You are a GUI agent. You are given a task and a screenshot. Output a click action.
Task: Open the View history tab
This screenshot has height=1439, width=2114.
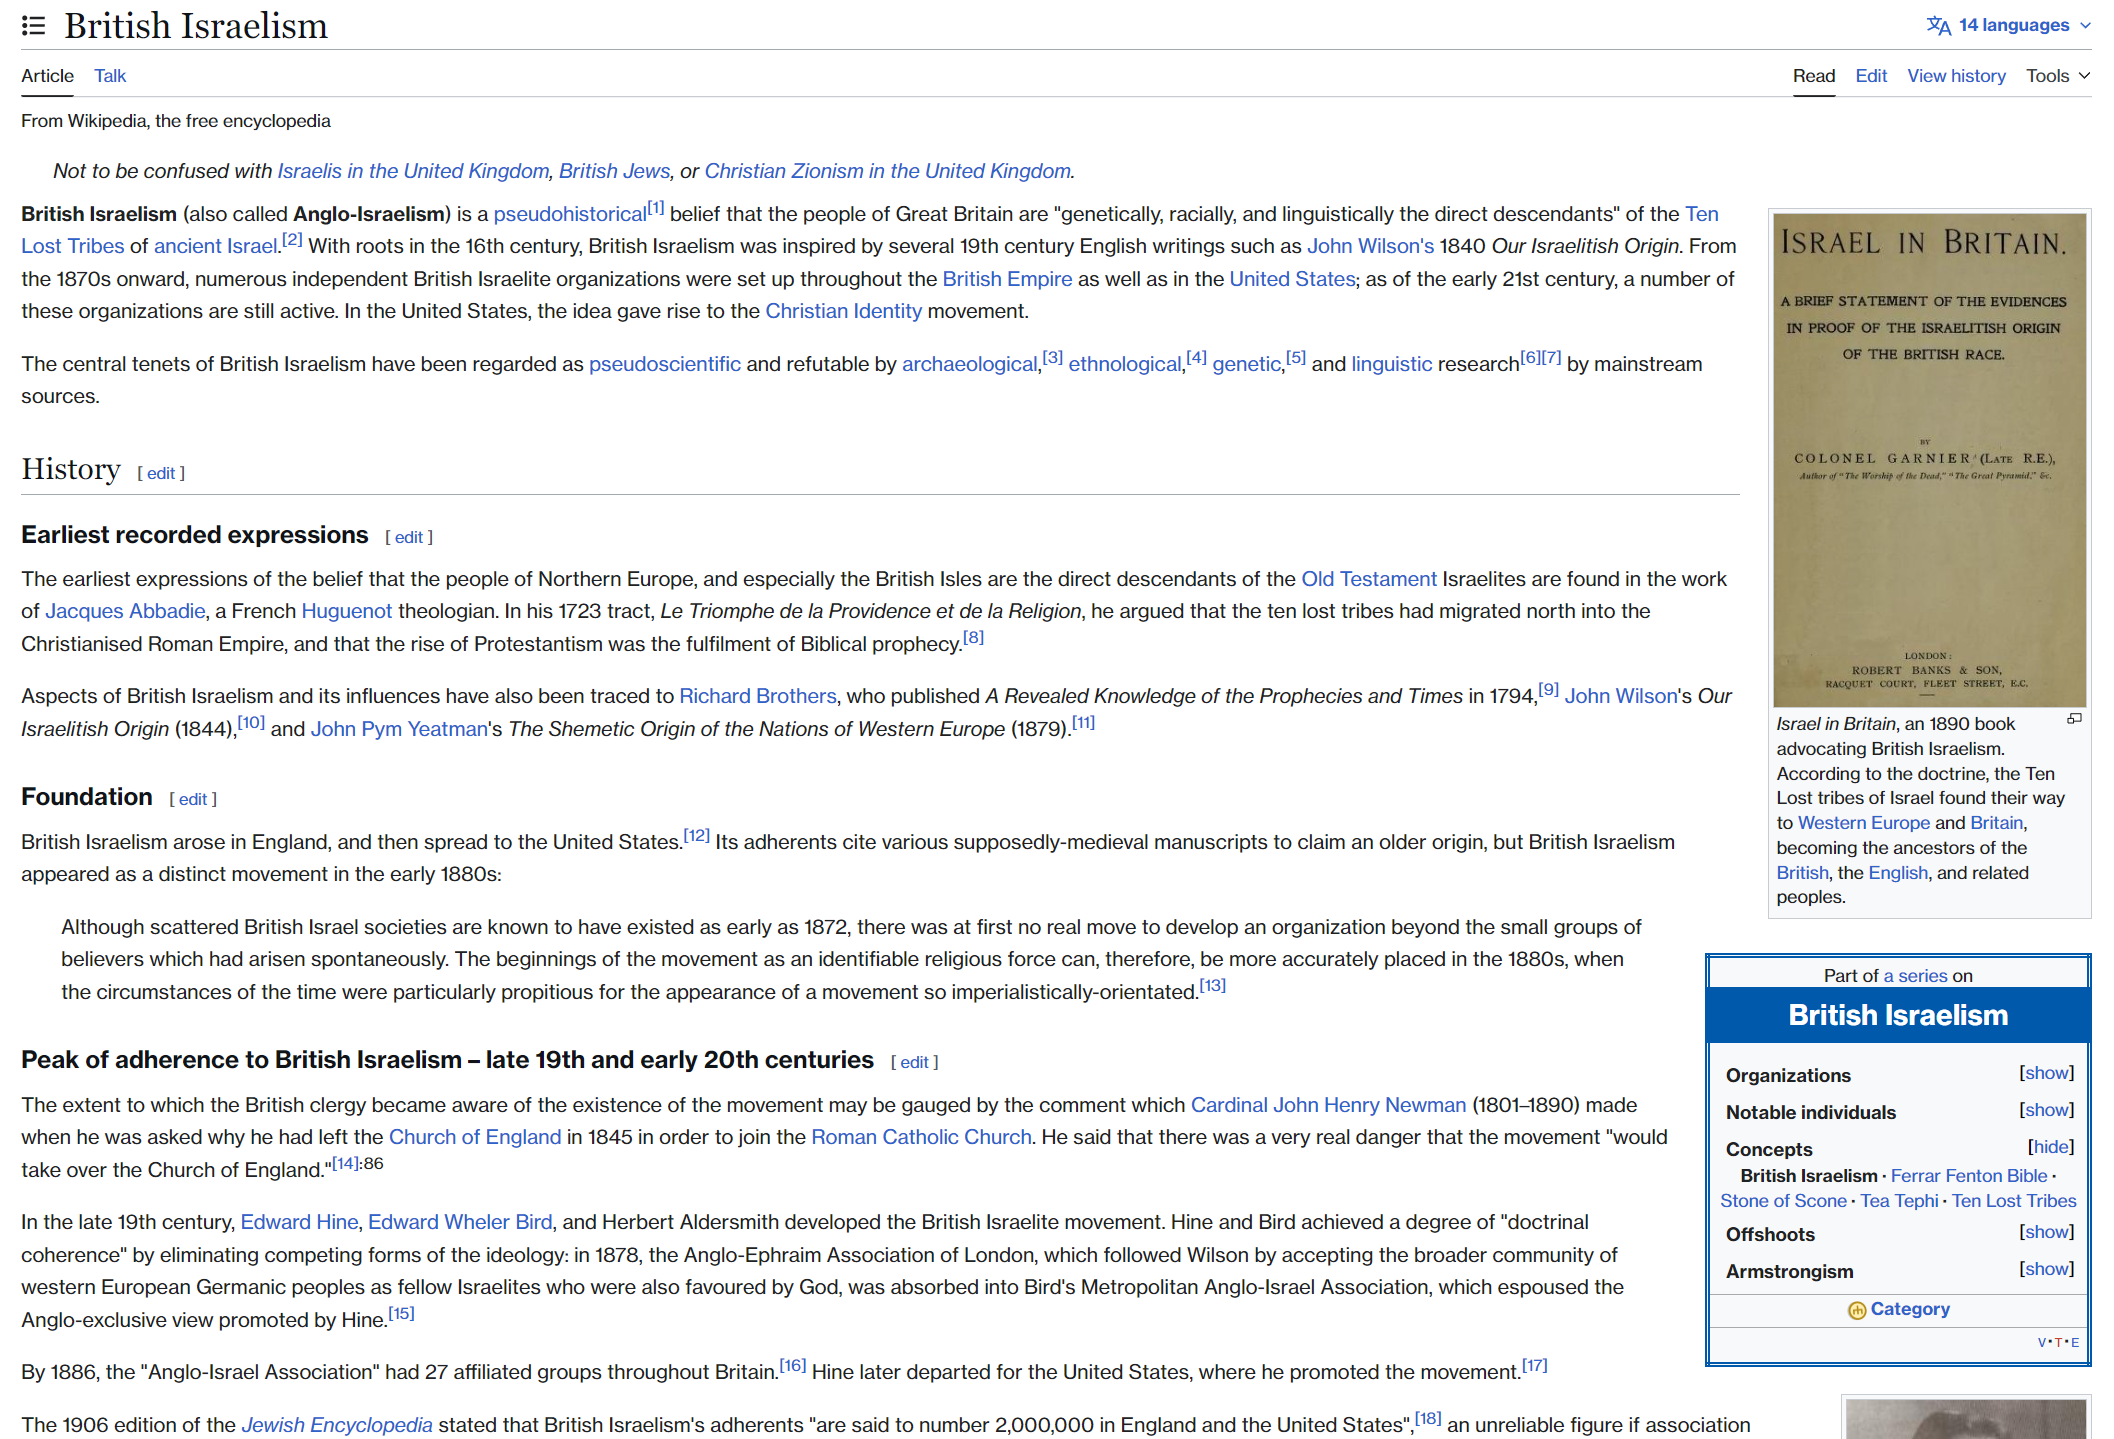coord(1955,76)
